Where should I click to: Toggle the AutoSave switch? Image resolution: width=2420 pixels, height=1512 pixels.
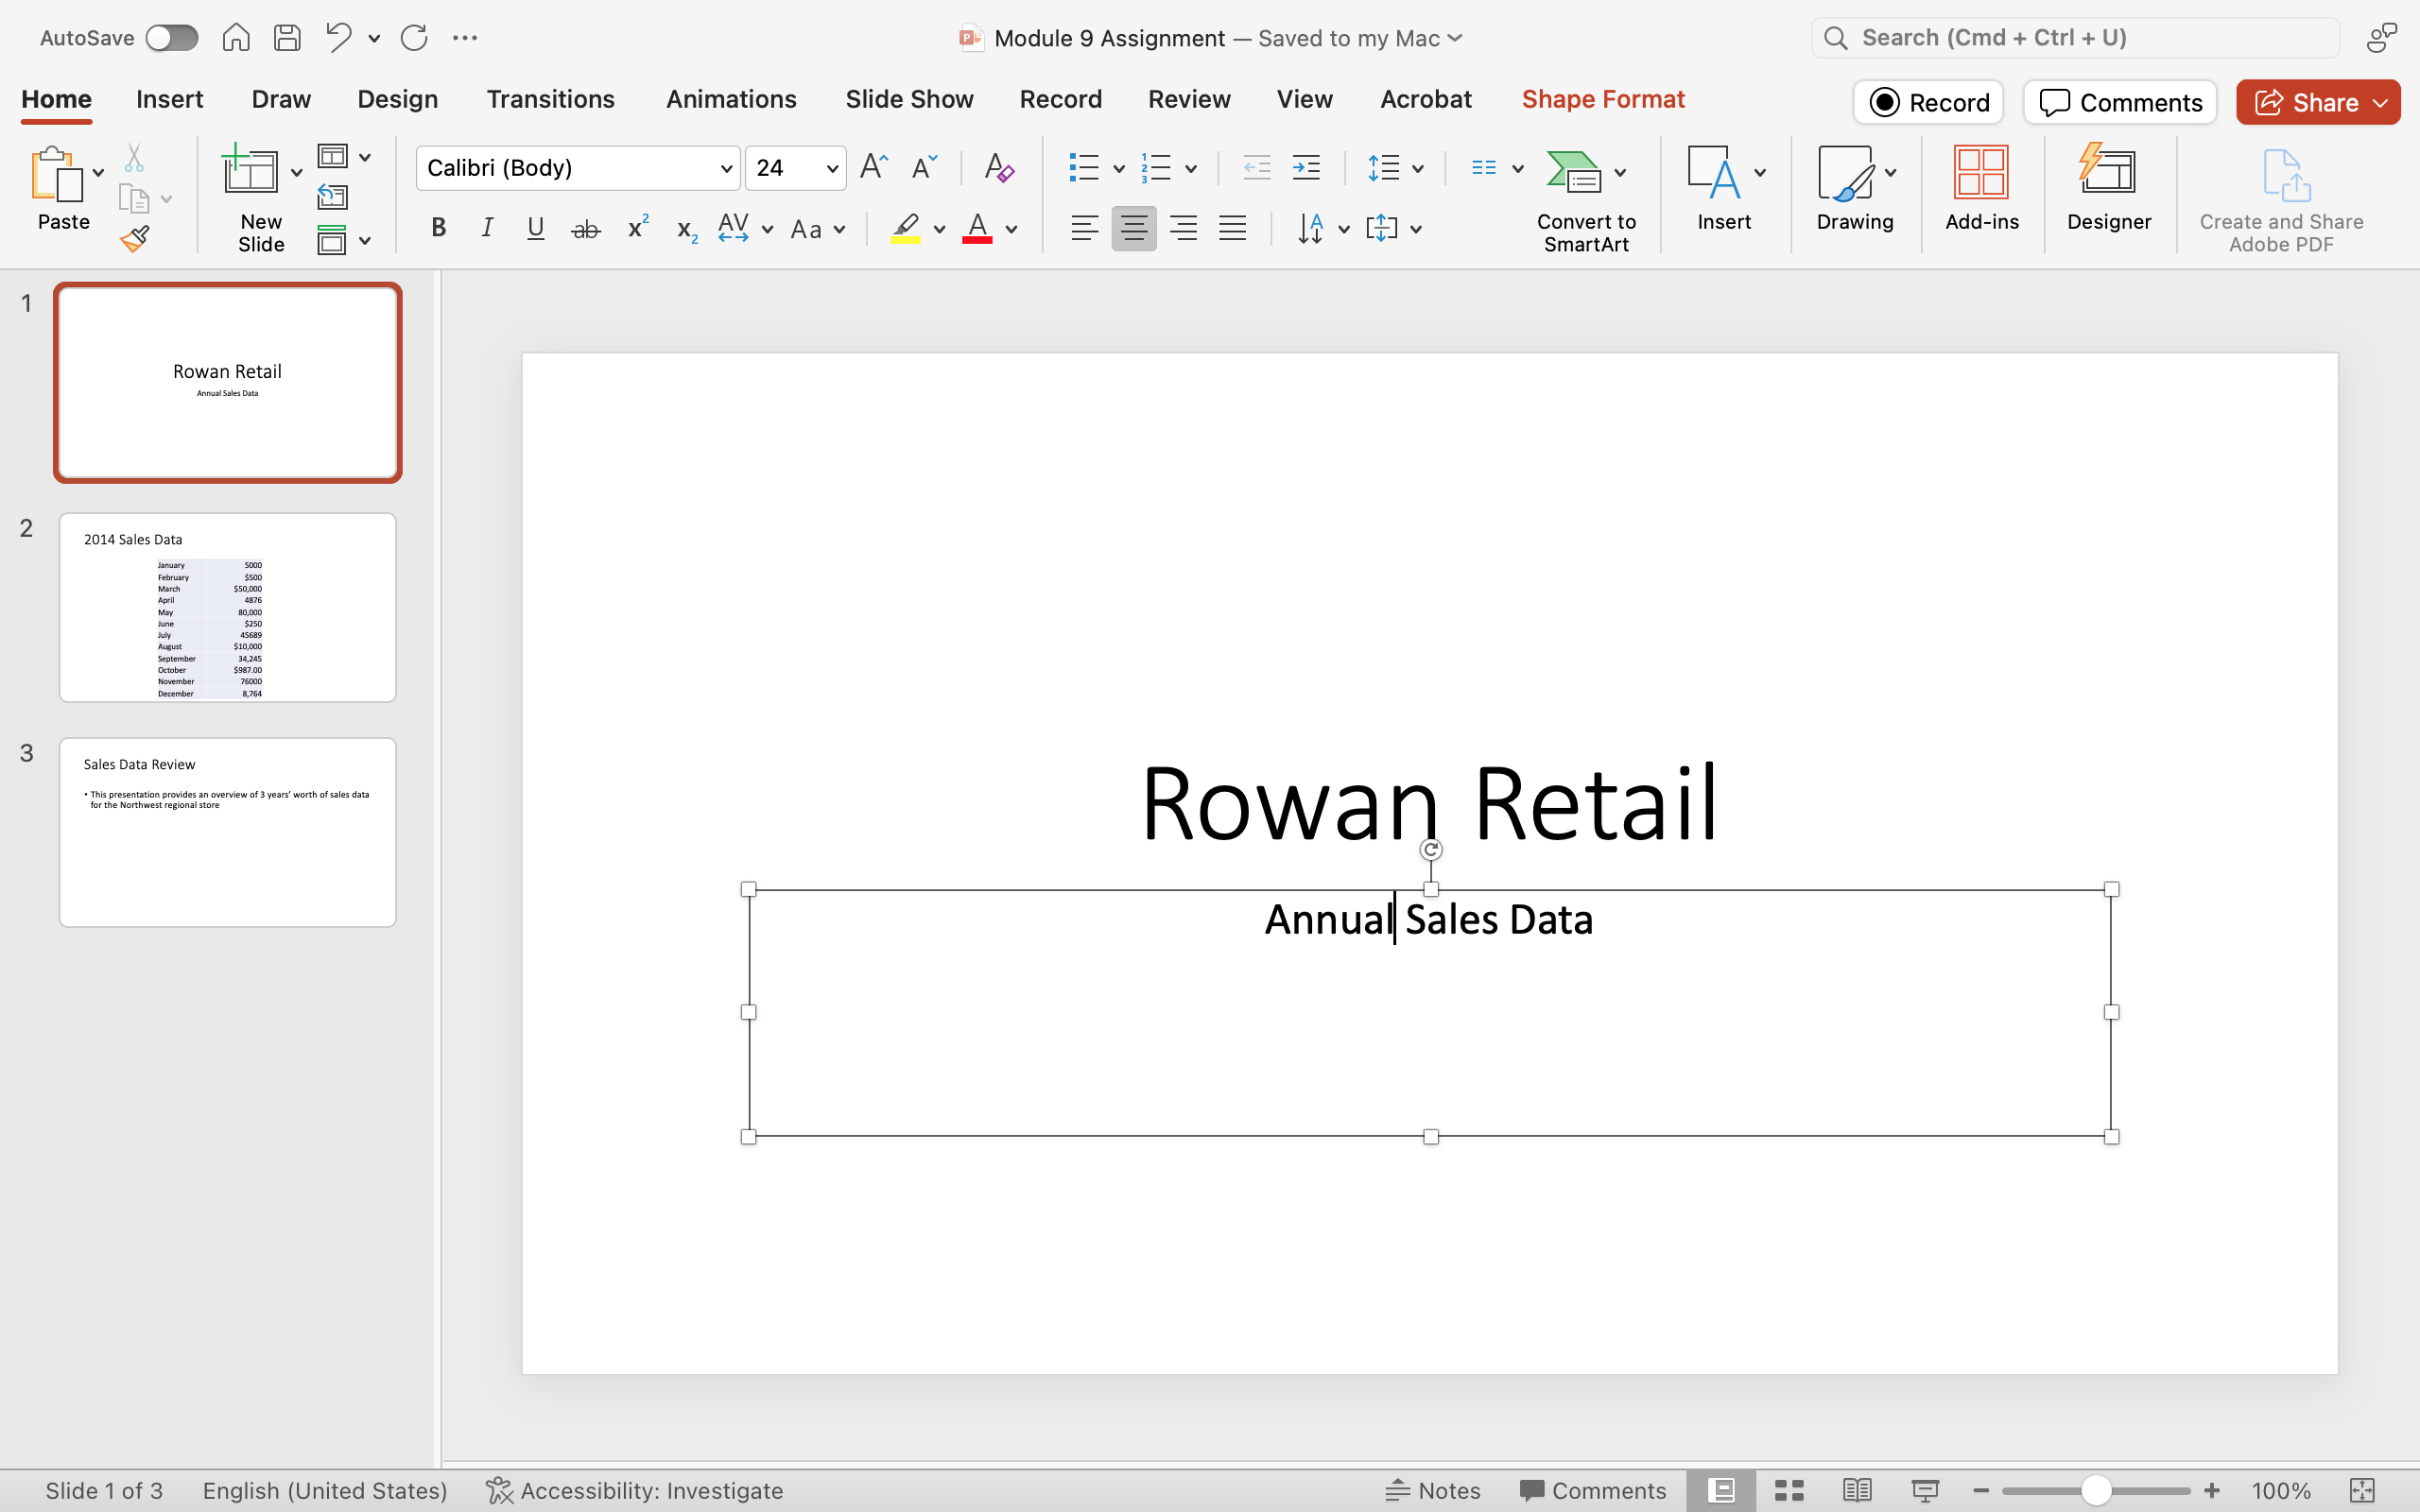[x=172, y=38]
